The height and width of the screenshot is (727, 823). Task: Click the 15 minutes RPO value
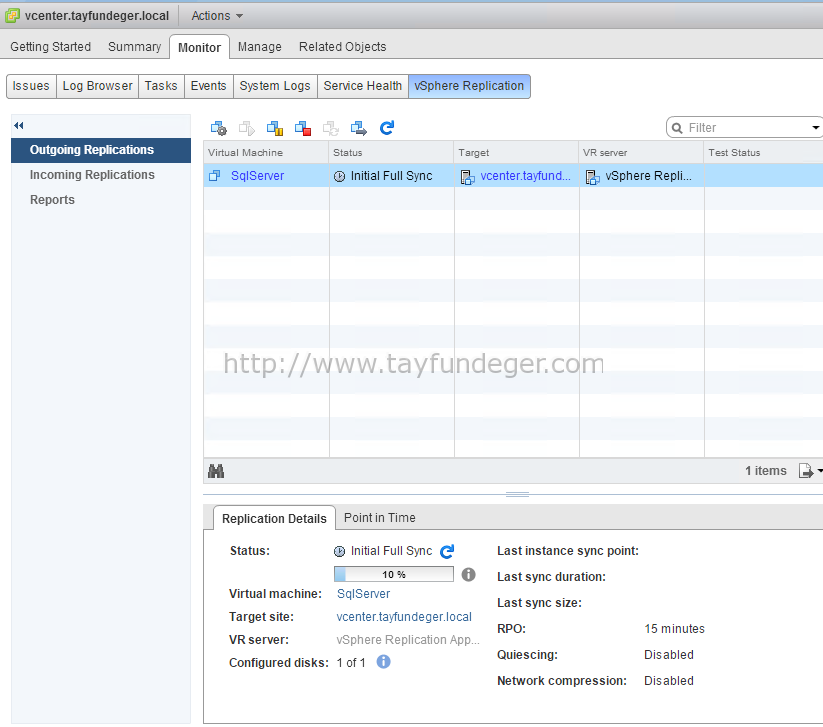tap(674, 629)
